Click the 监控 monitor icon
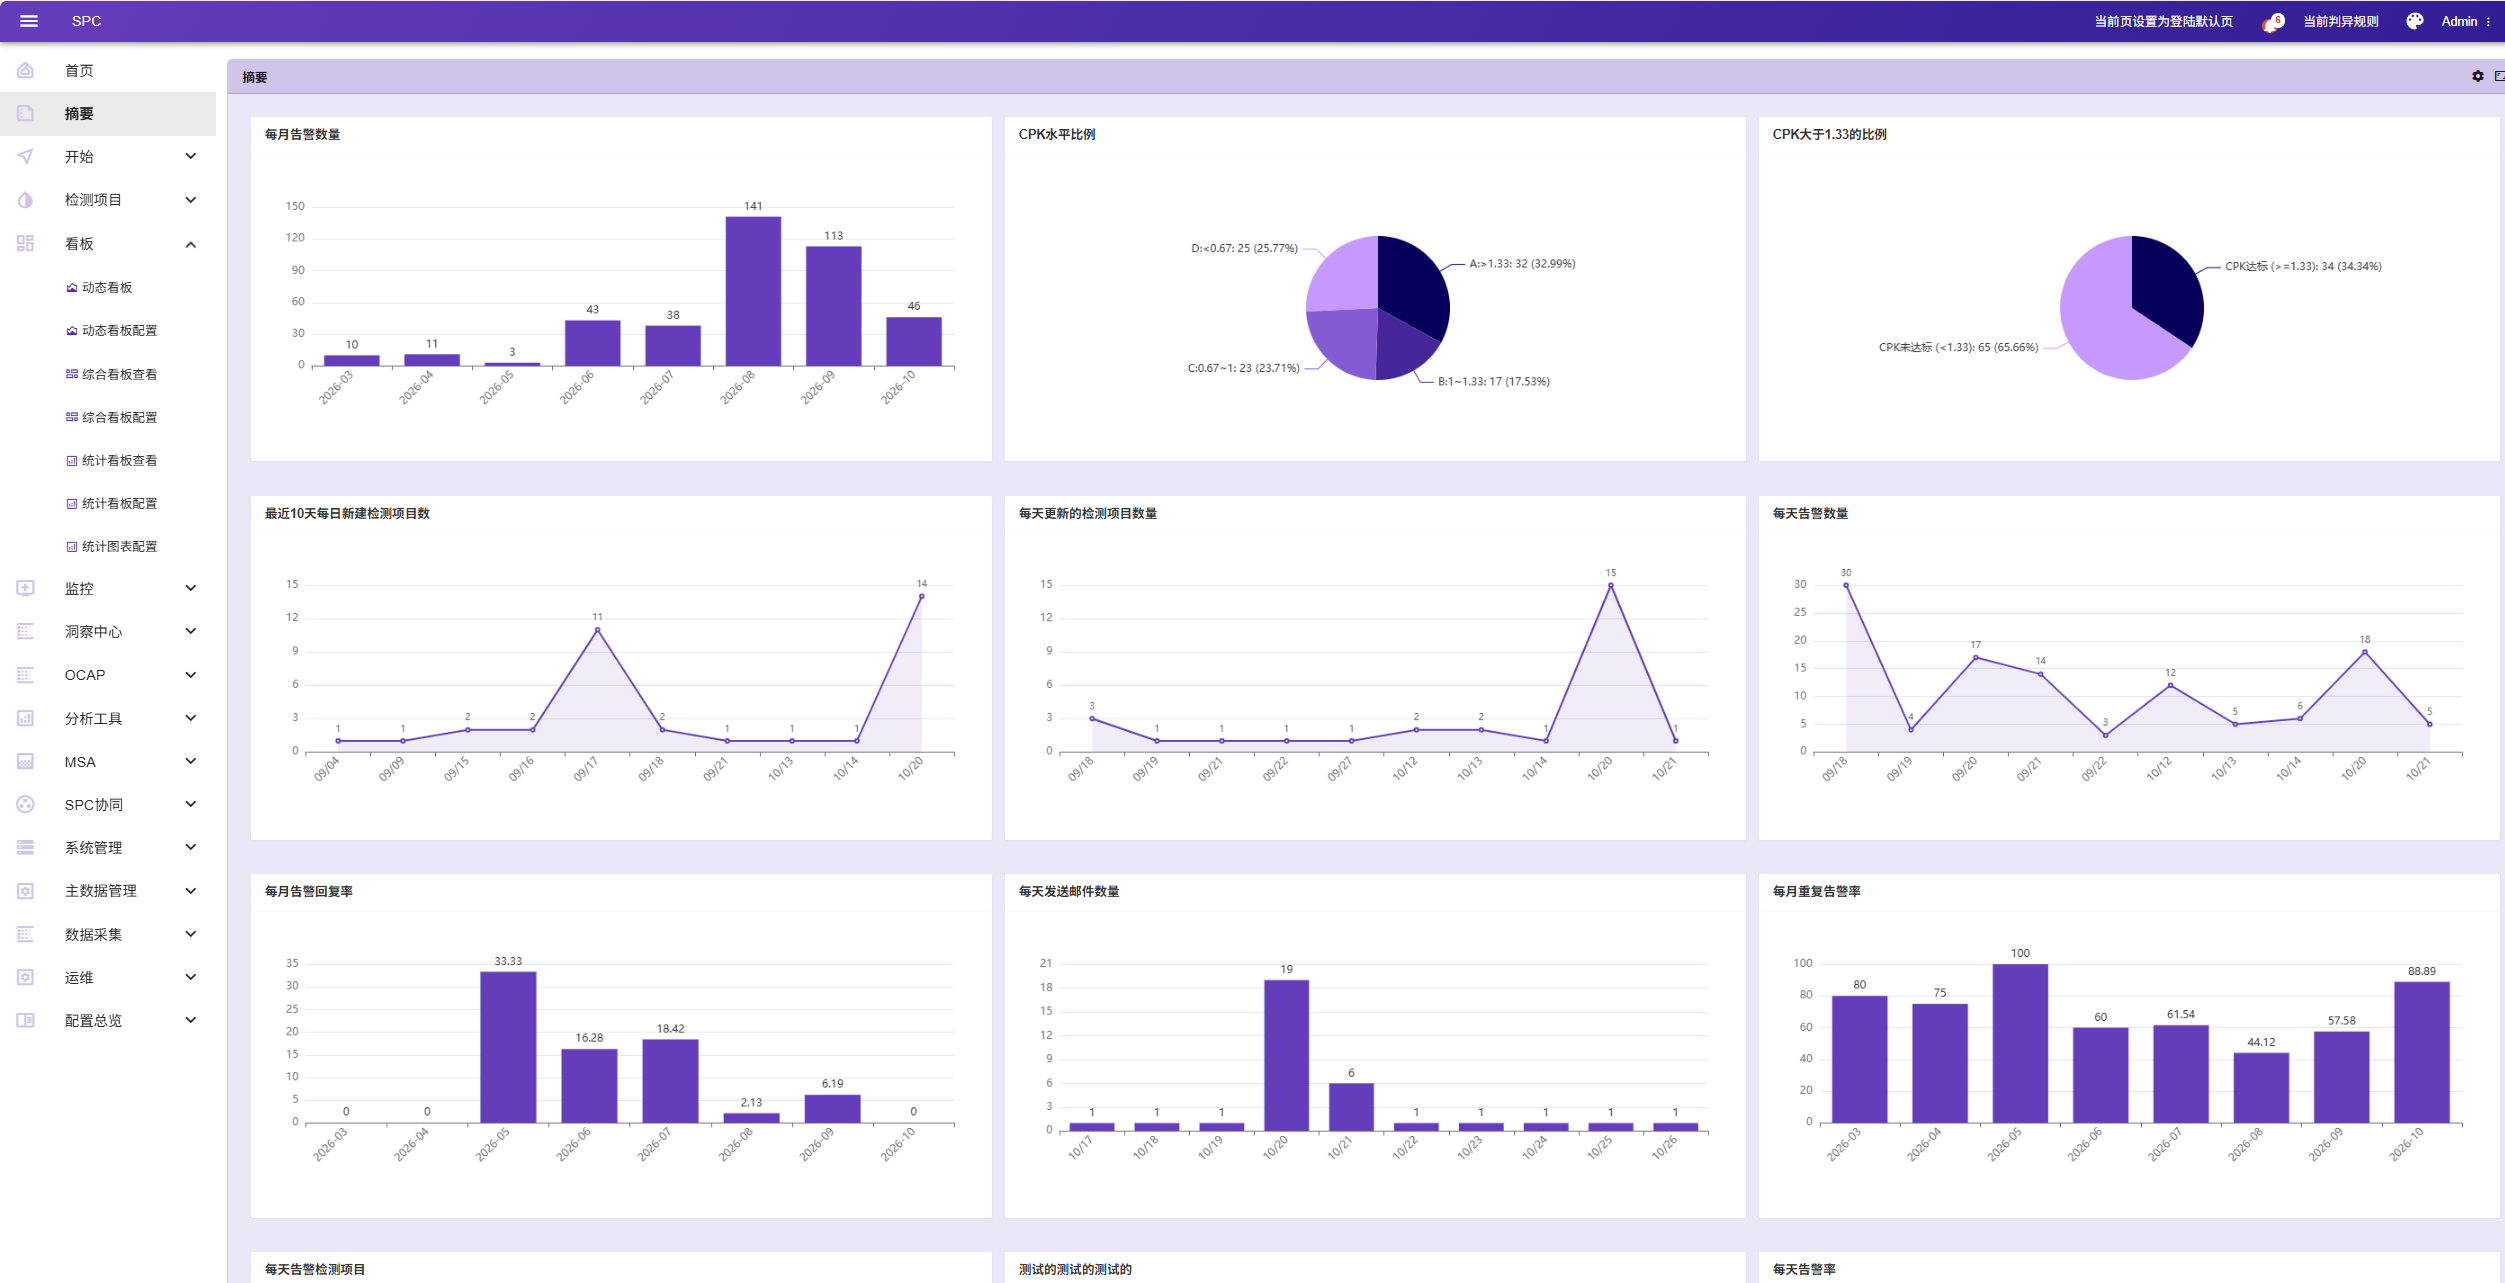Viewport: 2505px width, 1283px height. [x=26, y=588]
